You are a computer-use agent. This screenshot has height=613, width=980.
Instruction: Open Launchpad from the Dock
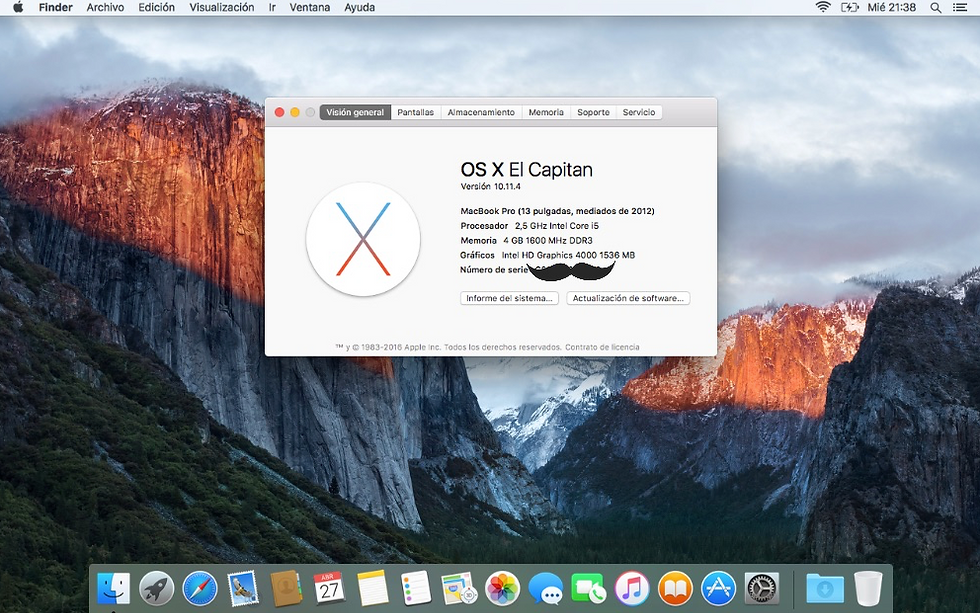pyautogui.click(x=157, y=588)
